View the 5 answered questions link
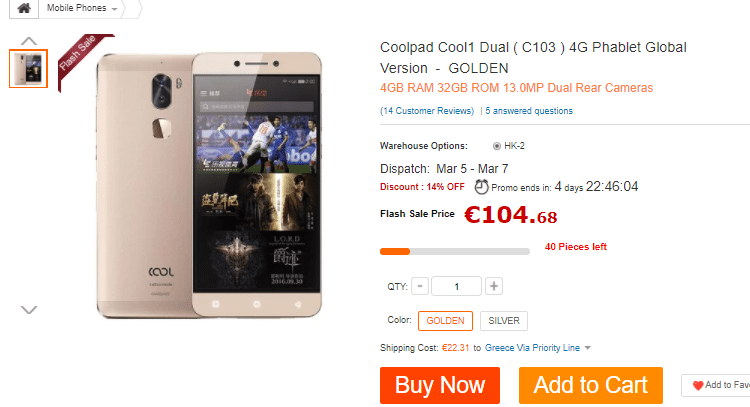Image resolution: width=750 pixels, height=407 pixels. (529, 110)
